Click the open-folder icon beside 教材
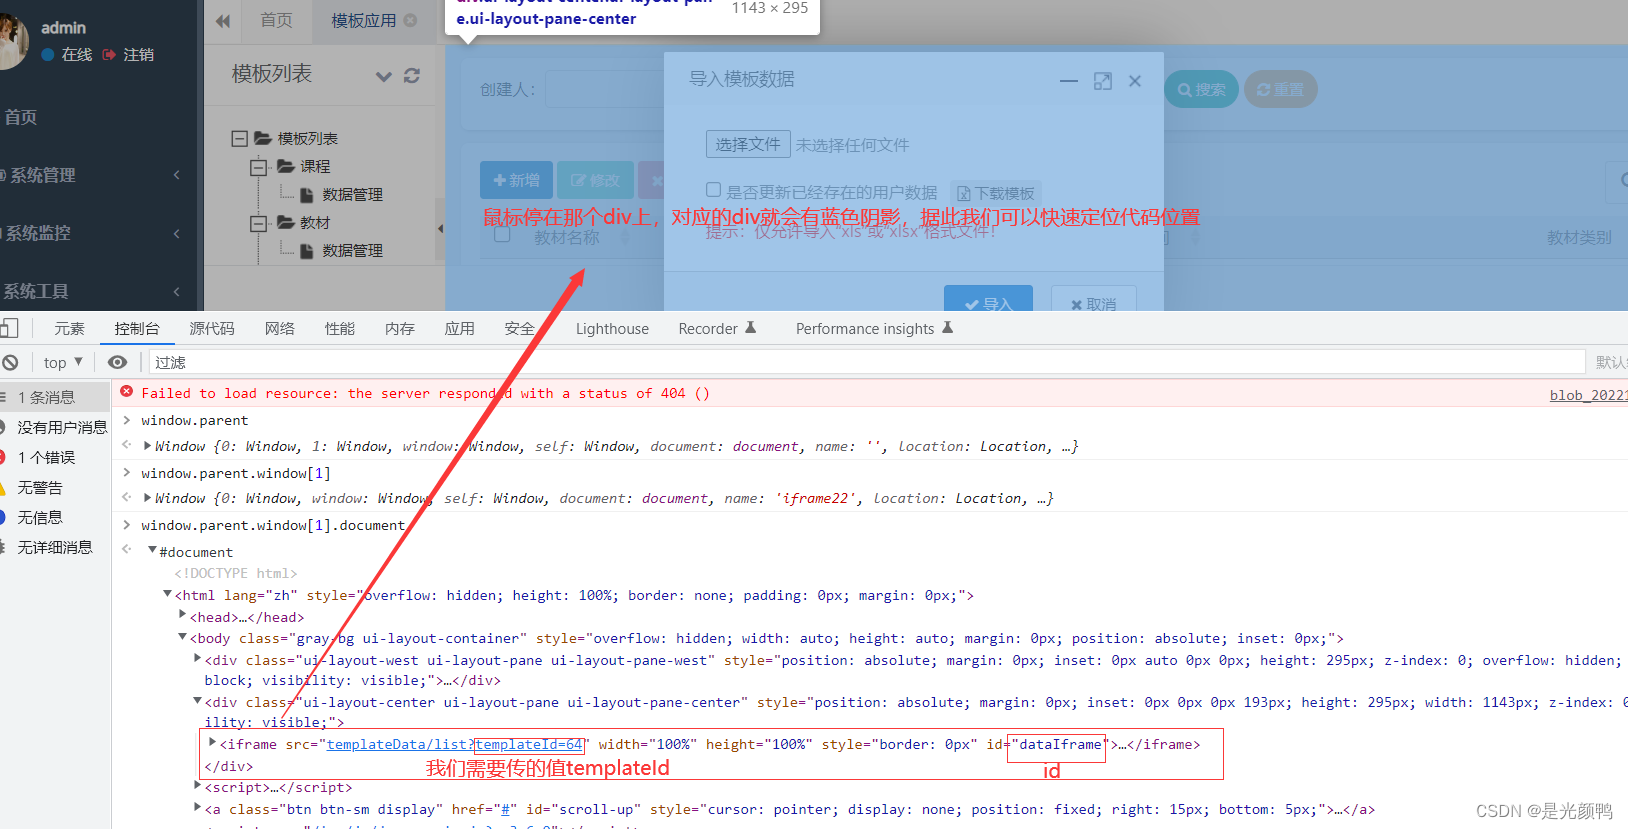Screen dimensions: 1628x829 click(286, 222)
